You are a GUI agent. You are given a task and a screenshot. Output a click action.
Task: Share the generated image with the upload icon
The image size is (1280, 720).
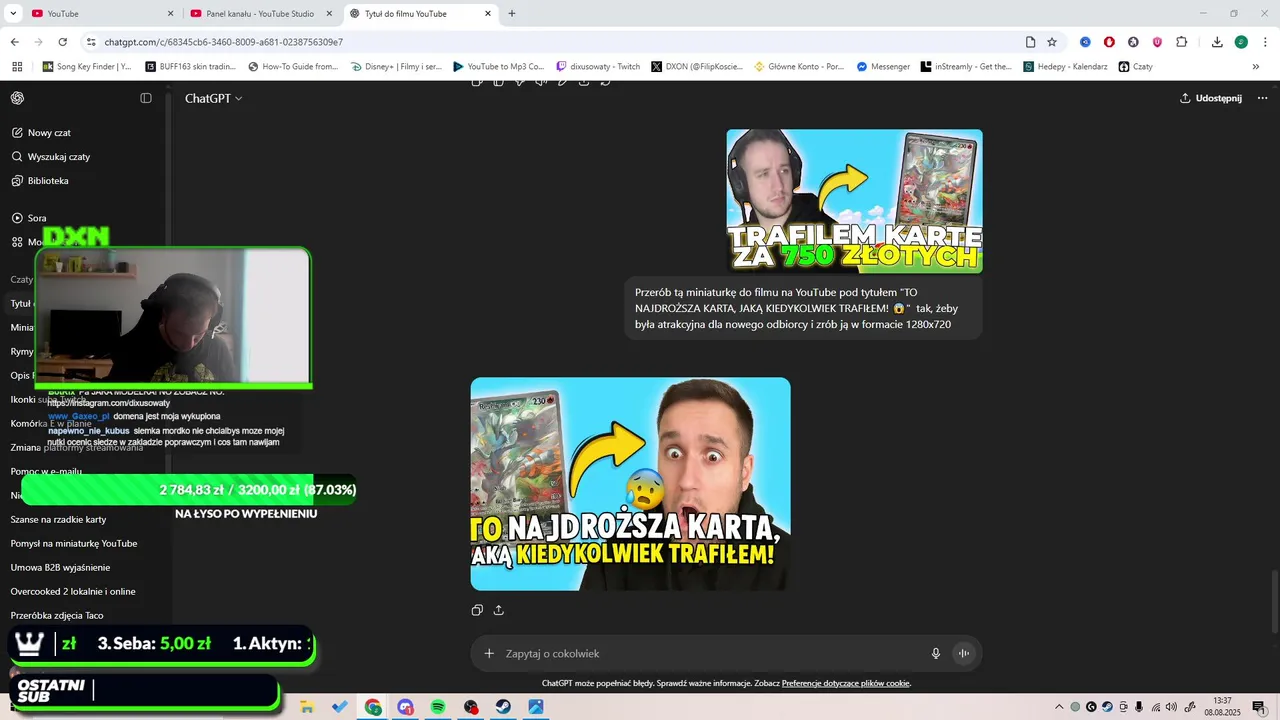(x=499, y=610)
